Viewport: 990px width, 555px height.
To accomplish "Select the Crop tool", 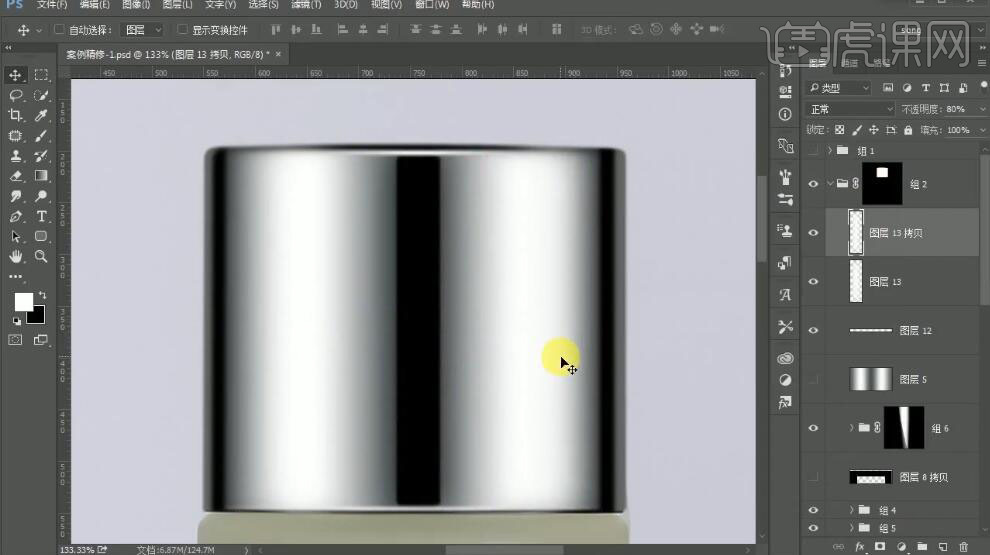I will click(16, 116).
